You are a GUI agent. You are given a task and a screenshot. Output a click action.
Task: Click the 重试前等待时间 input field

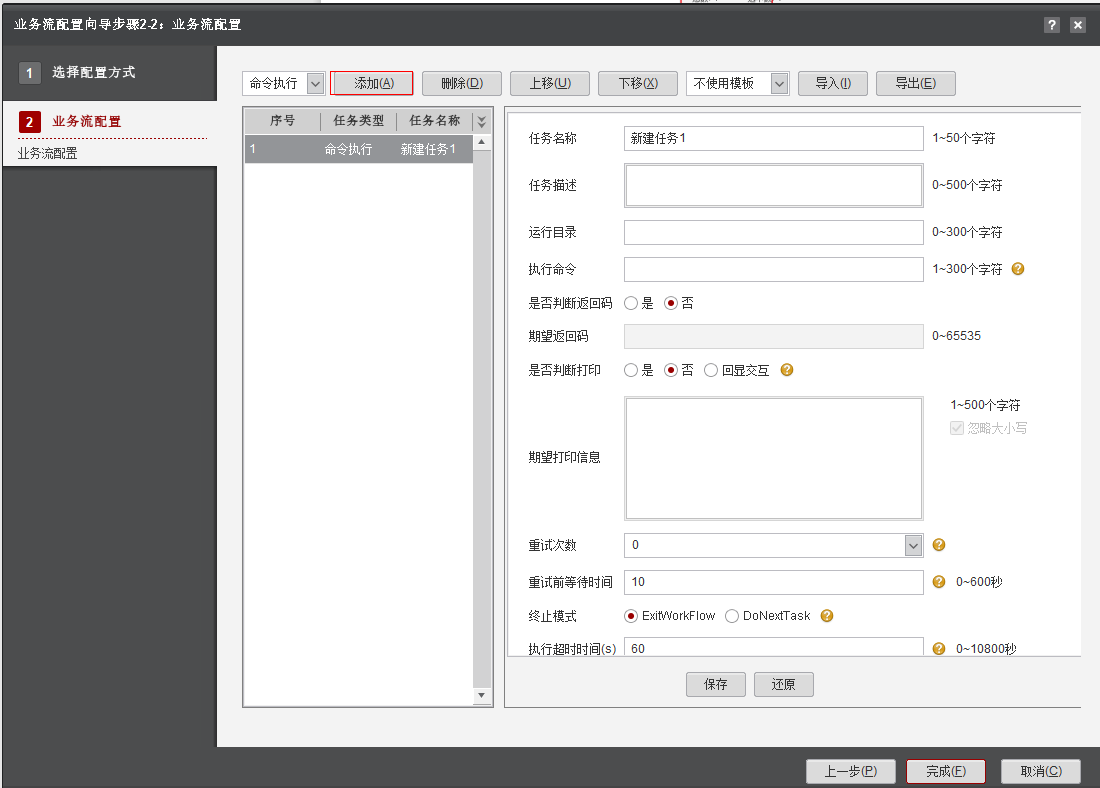(x=773, y=582)
